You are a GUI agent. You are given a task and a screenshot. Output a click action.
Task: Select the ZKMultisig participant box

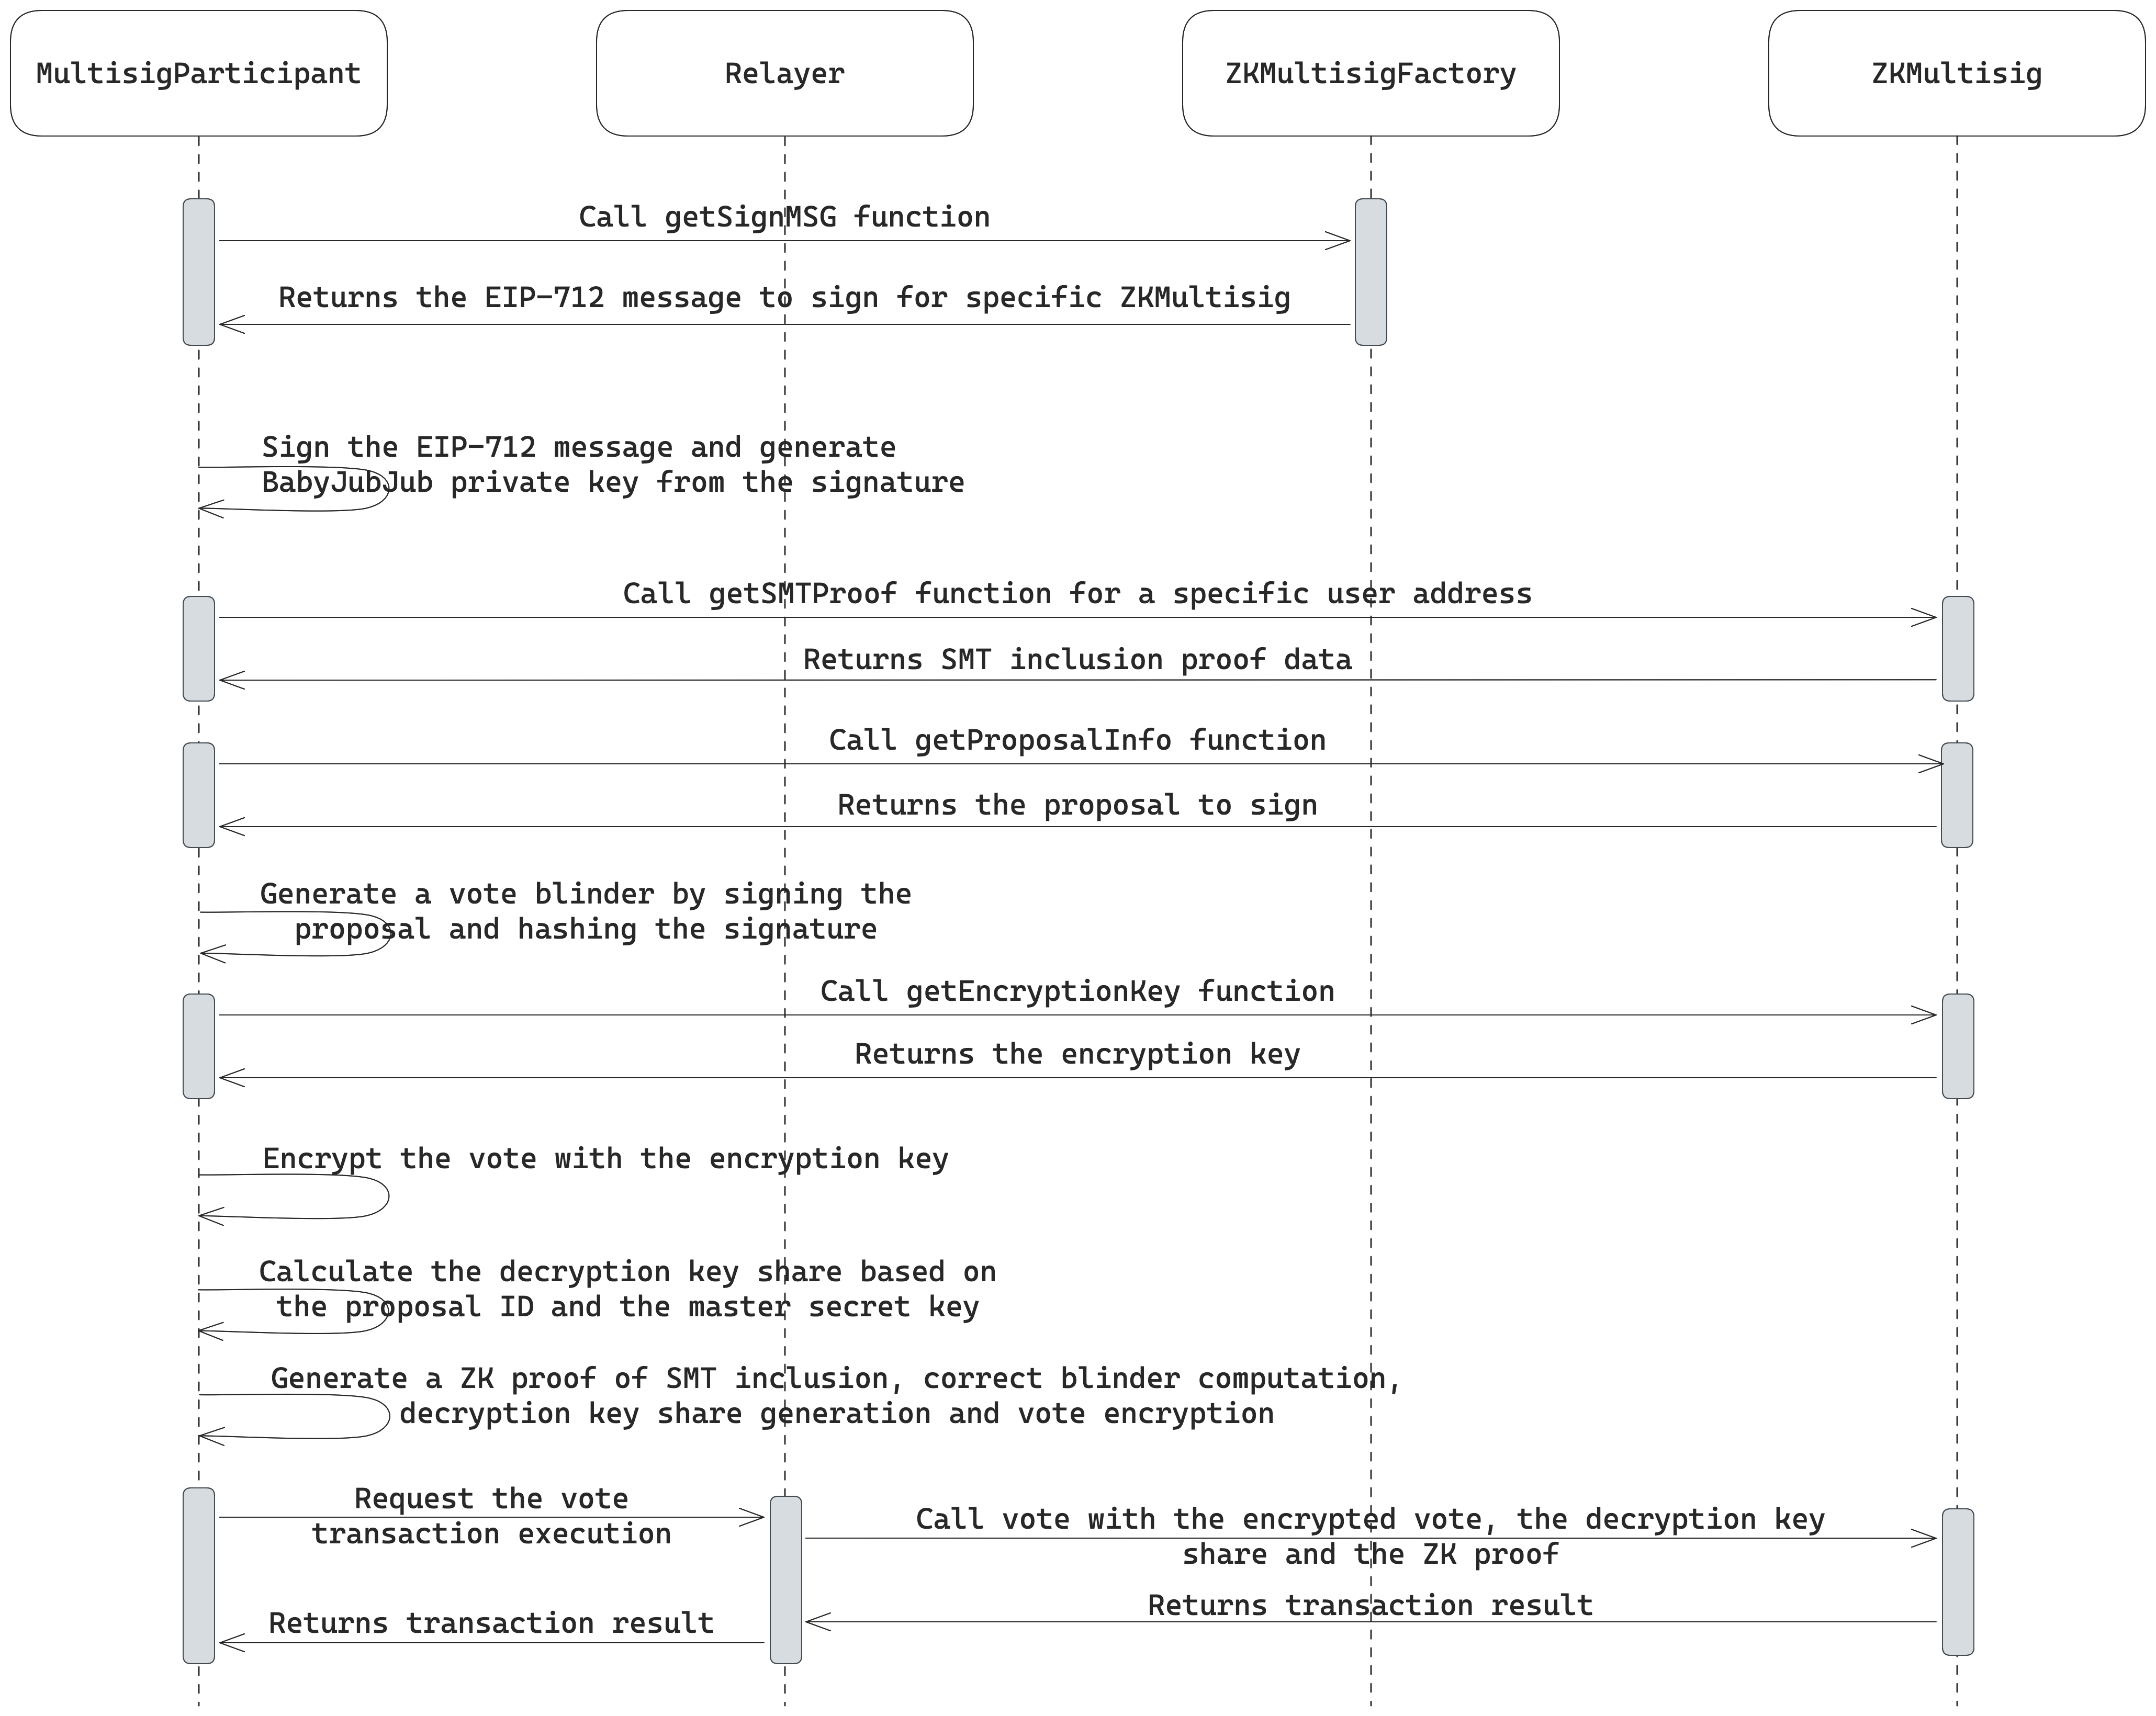pyautogui.click(x=1956, y=73)
